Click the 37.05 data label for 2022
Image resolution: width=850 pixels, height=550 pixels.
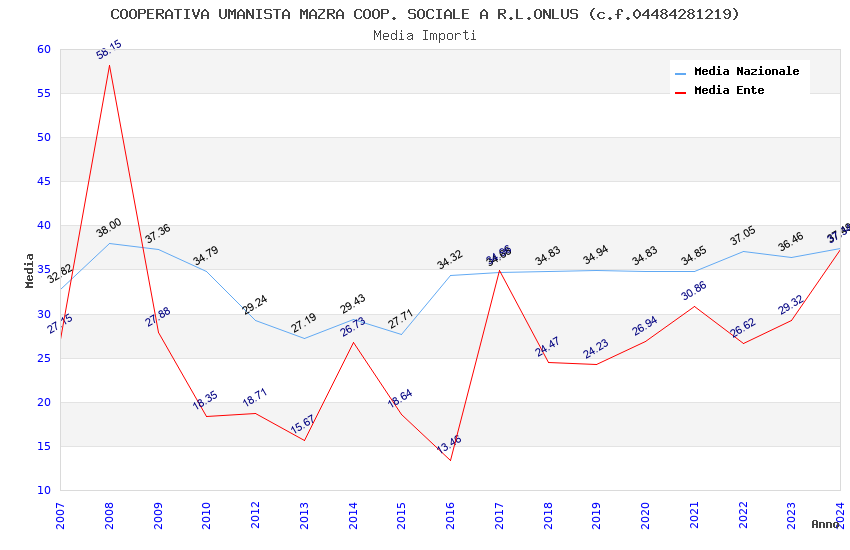(x=743, y=236)
